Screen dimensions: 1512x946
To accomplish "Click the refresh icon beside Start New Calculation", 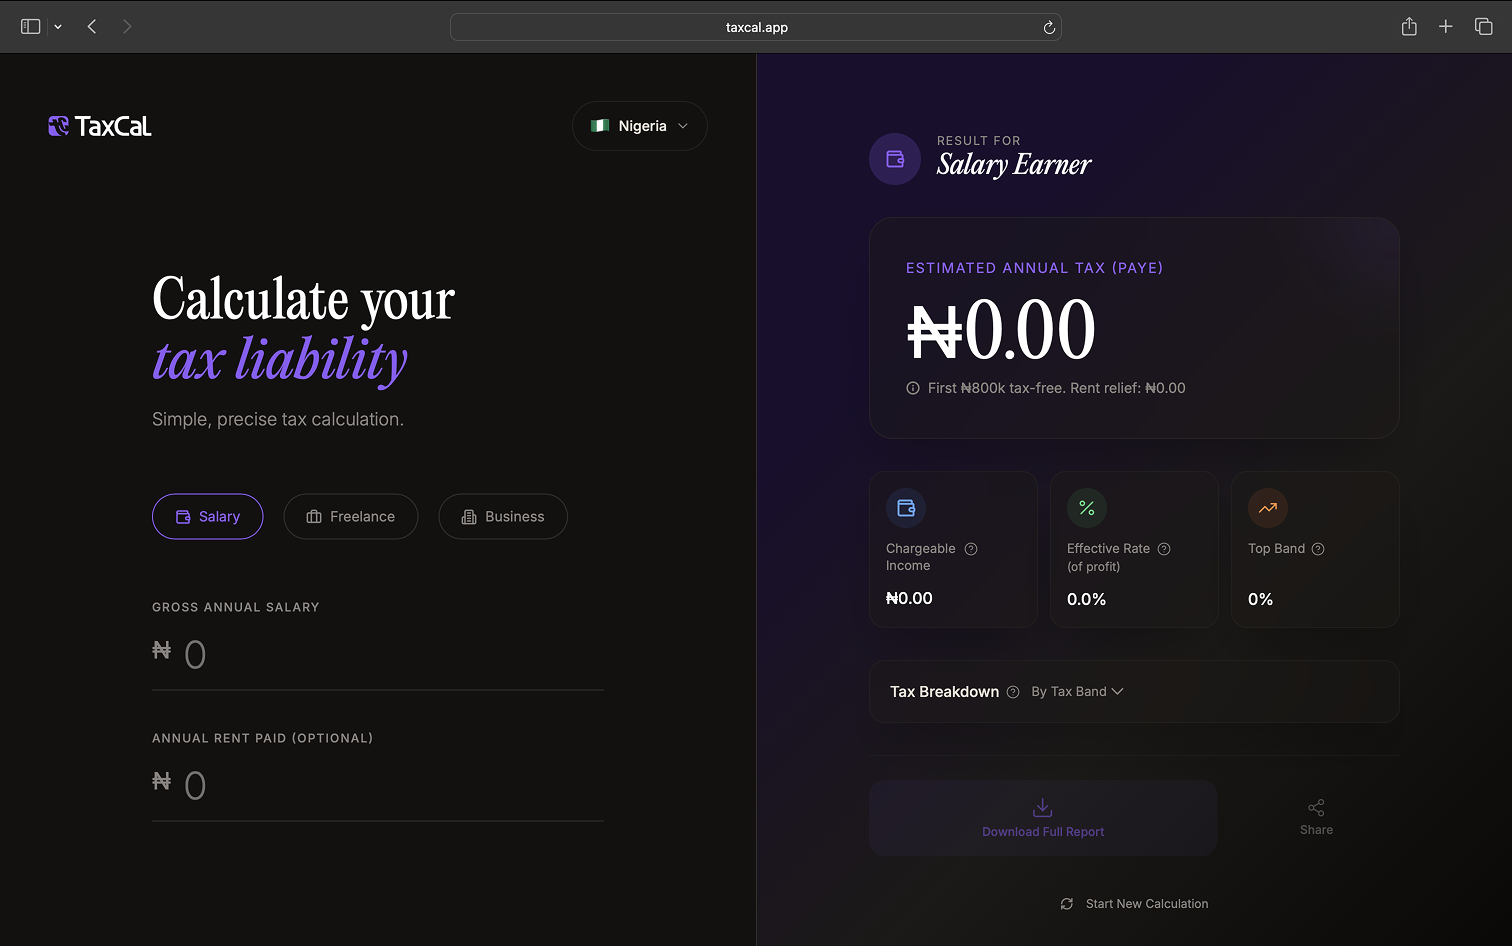I will click(1066, 903).
